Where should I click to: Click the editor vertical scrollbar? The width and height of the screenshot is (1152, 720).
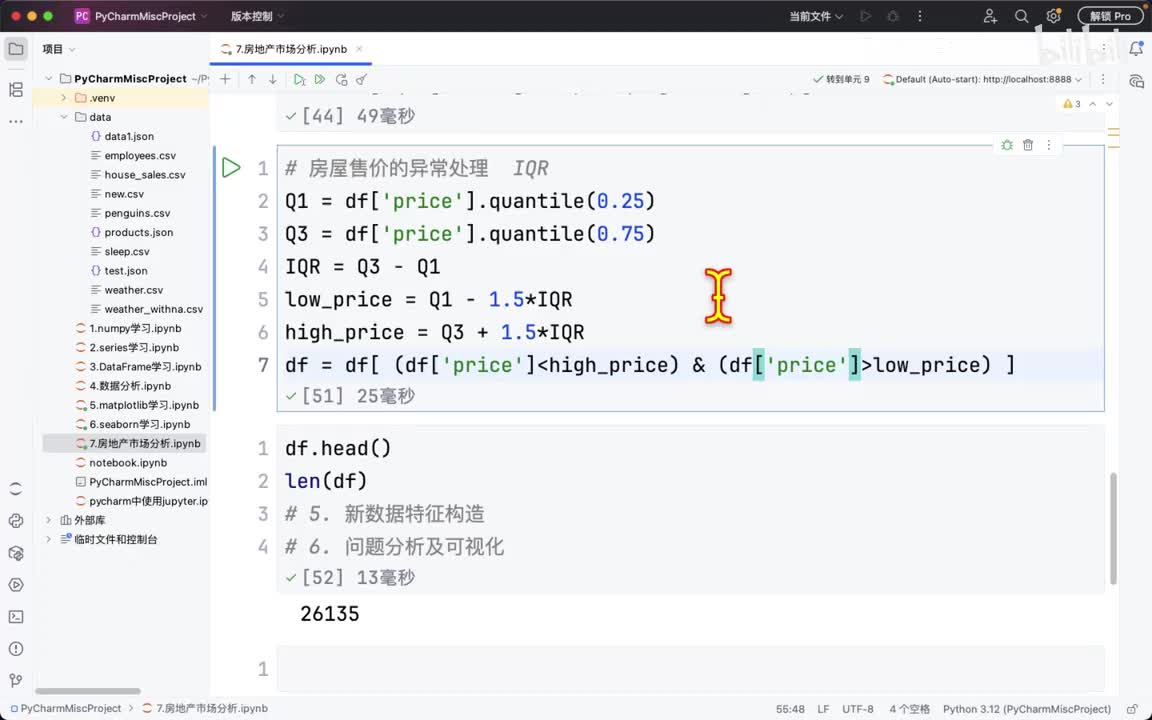click(x=1113, y=528)
